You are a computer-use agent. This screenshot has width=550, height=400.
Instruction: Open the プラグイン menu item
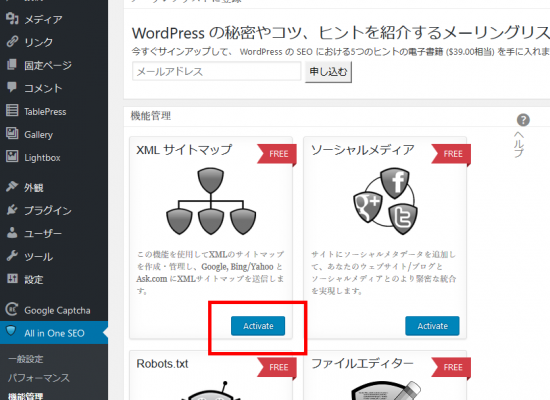coord(54,210)
